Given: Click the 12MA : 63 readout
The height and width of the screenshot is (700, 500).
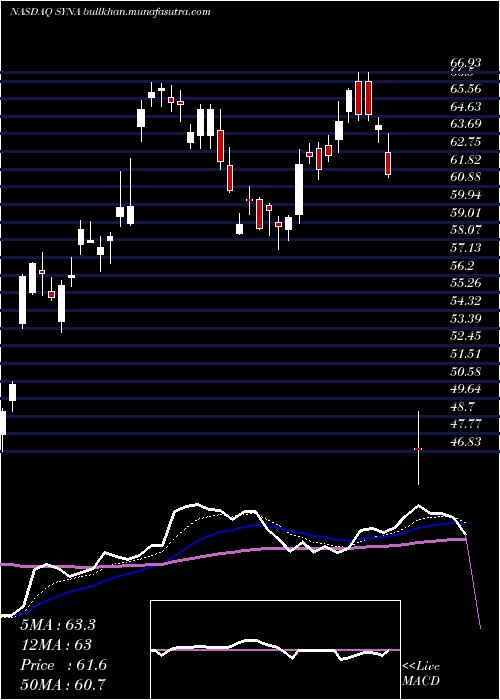Looking at the screenshot, I should (56, 645).
